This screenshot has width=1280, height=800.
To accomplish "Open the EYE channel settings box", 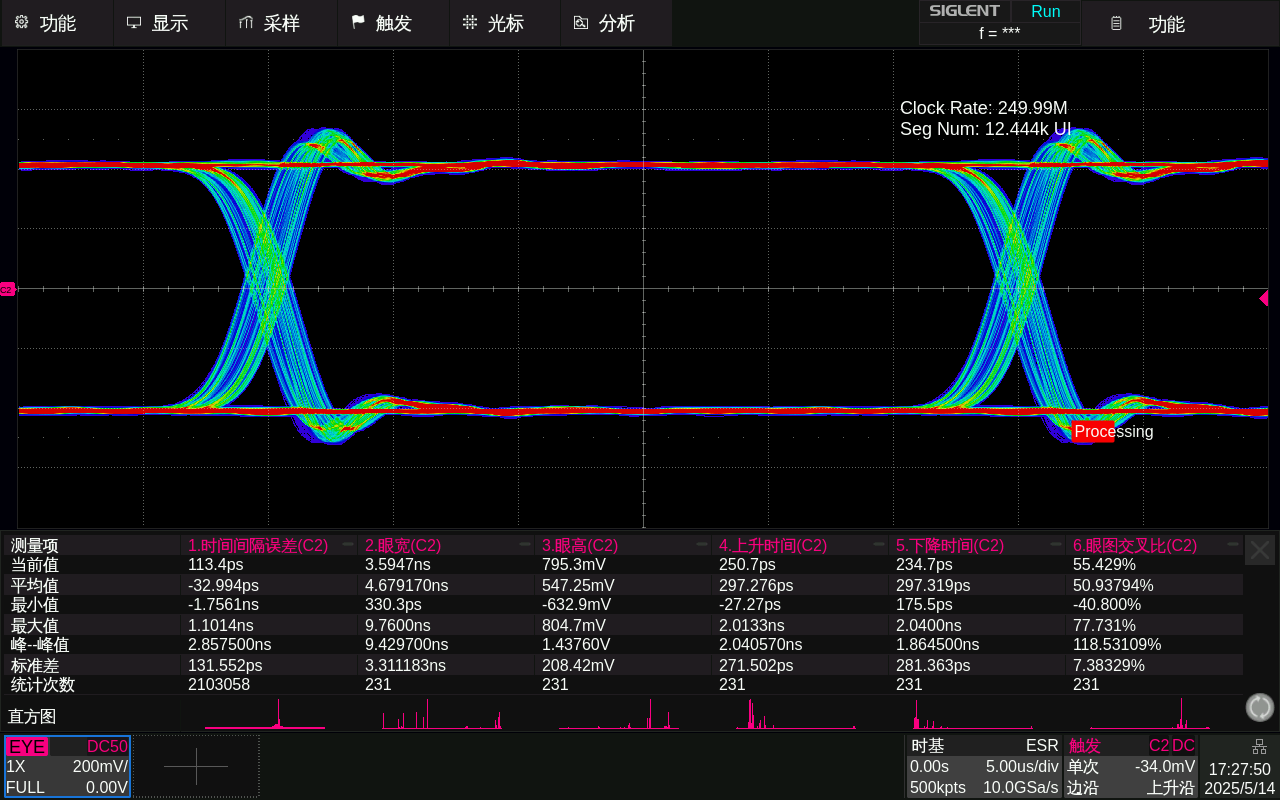I will pos(67,766).
